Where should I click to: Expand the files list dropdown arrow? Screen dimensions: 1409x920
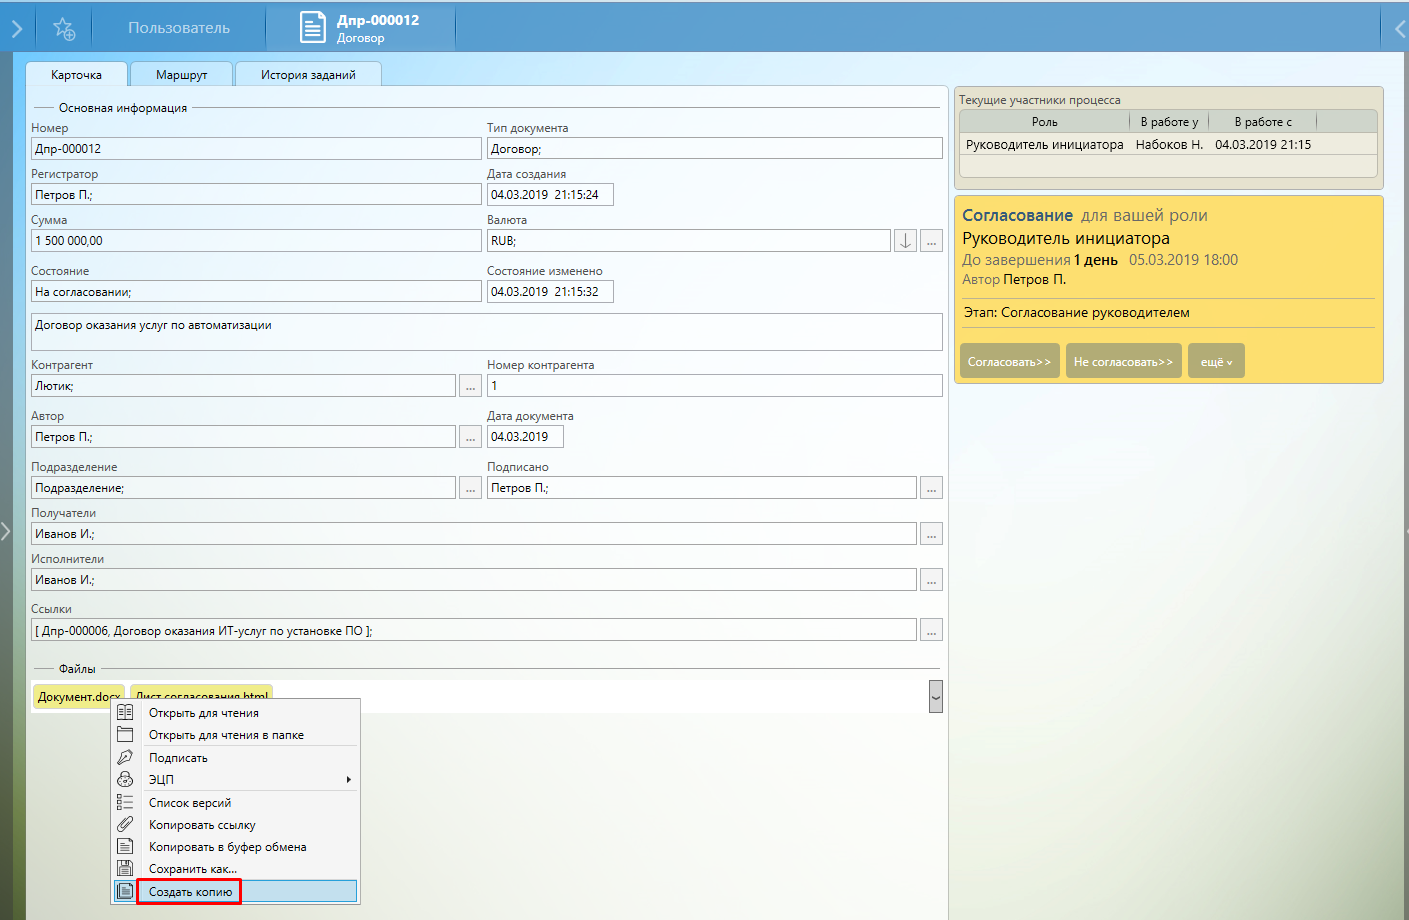pos(936,696)
